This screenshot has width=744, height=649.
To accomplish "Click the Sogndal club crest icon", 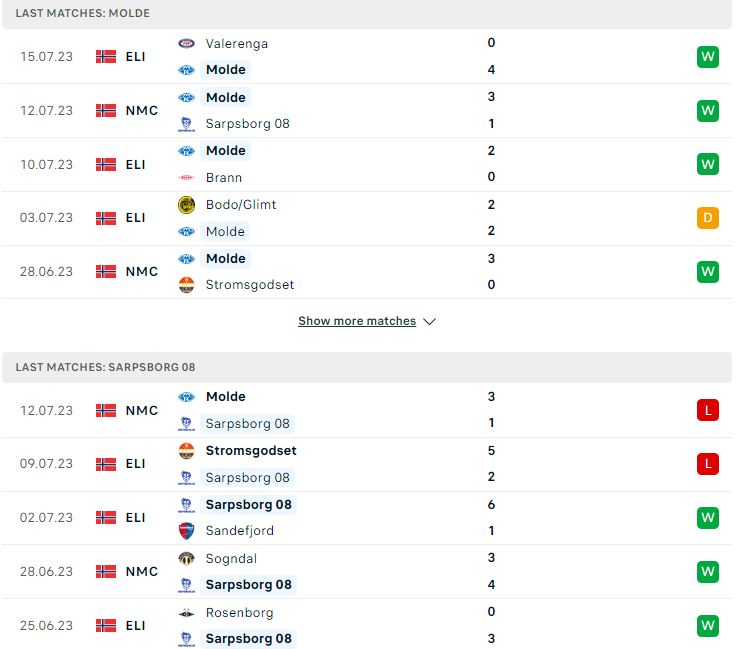I will (186, 558).
